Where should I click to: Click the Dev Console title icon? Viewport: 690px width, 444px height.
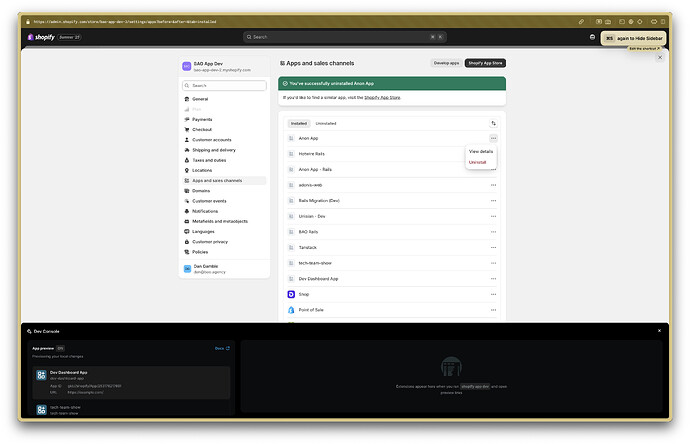coord(29,331)
